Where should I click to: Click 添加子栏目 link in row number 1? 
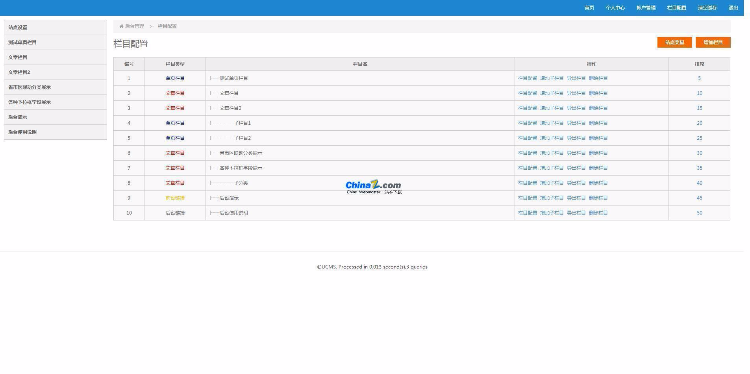[x=551, y=78]
